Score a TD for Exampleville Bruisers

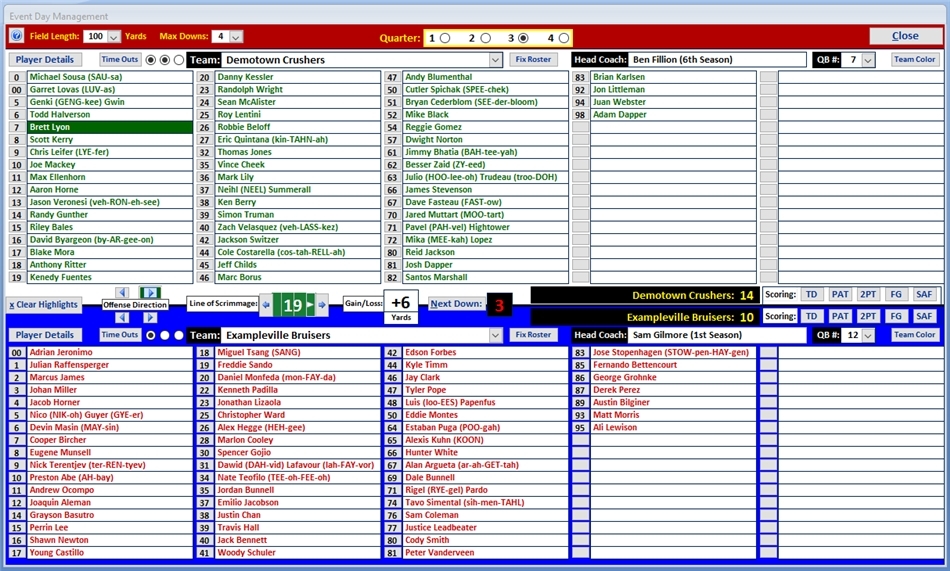[811, 316]
